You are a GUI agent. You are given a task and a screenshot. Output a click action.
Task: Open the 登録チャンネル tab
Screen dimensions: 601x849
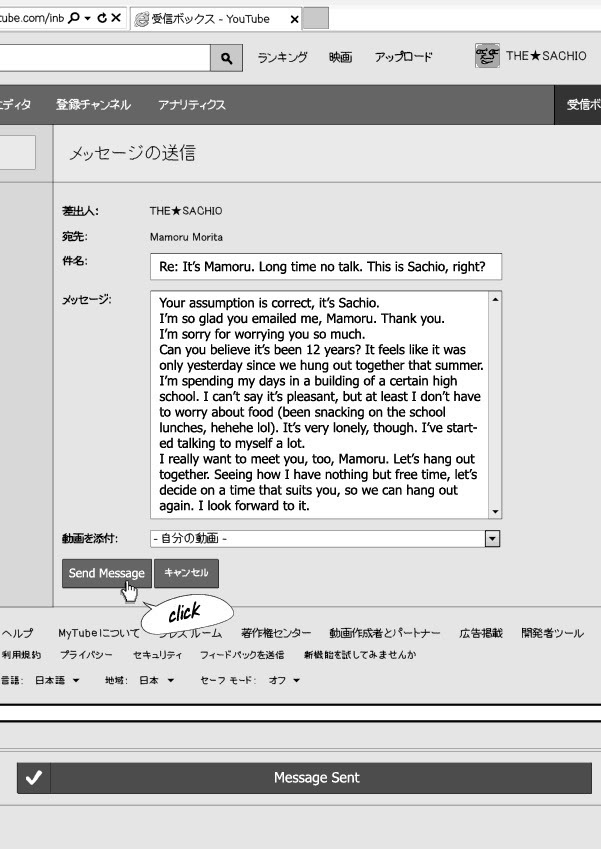(93, 104)
